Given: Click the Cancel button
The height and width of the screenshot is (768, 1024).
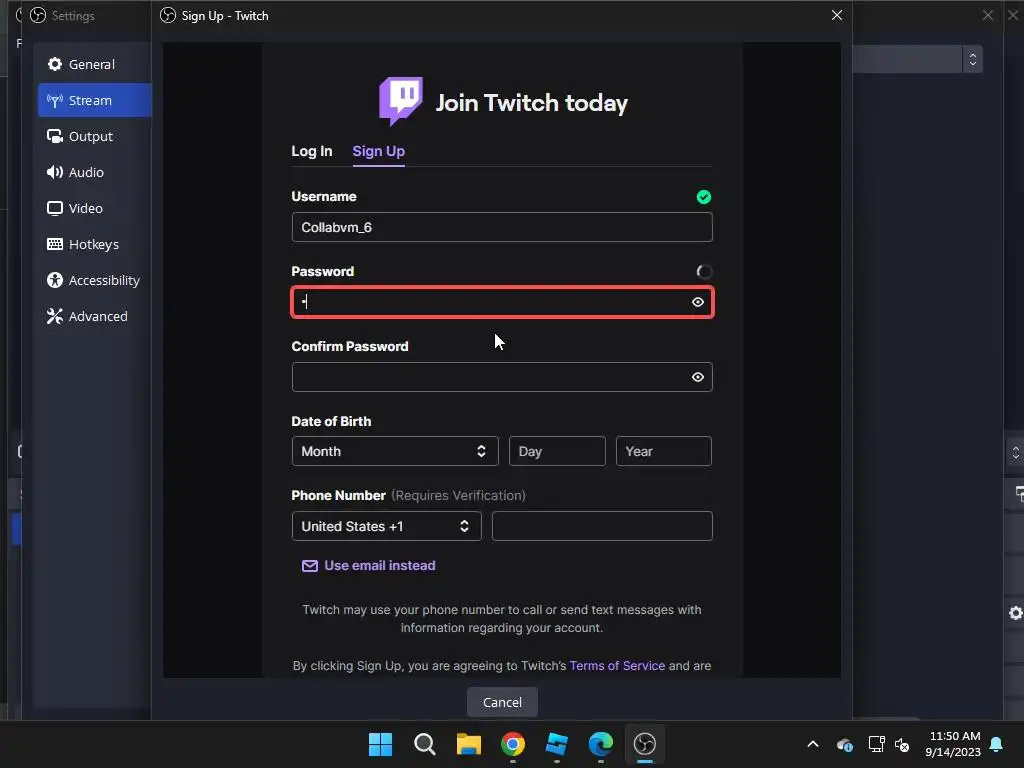Looking at the screenshot, I should click(502, 702).
